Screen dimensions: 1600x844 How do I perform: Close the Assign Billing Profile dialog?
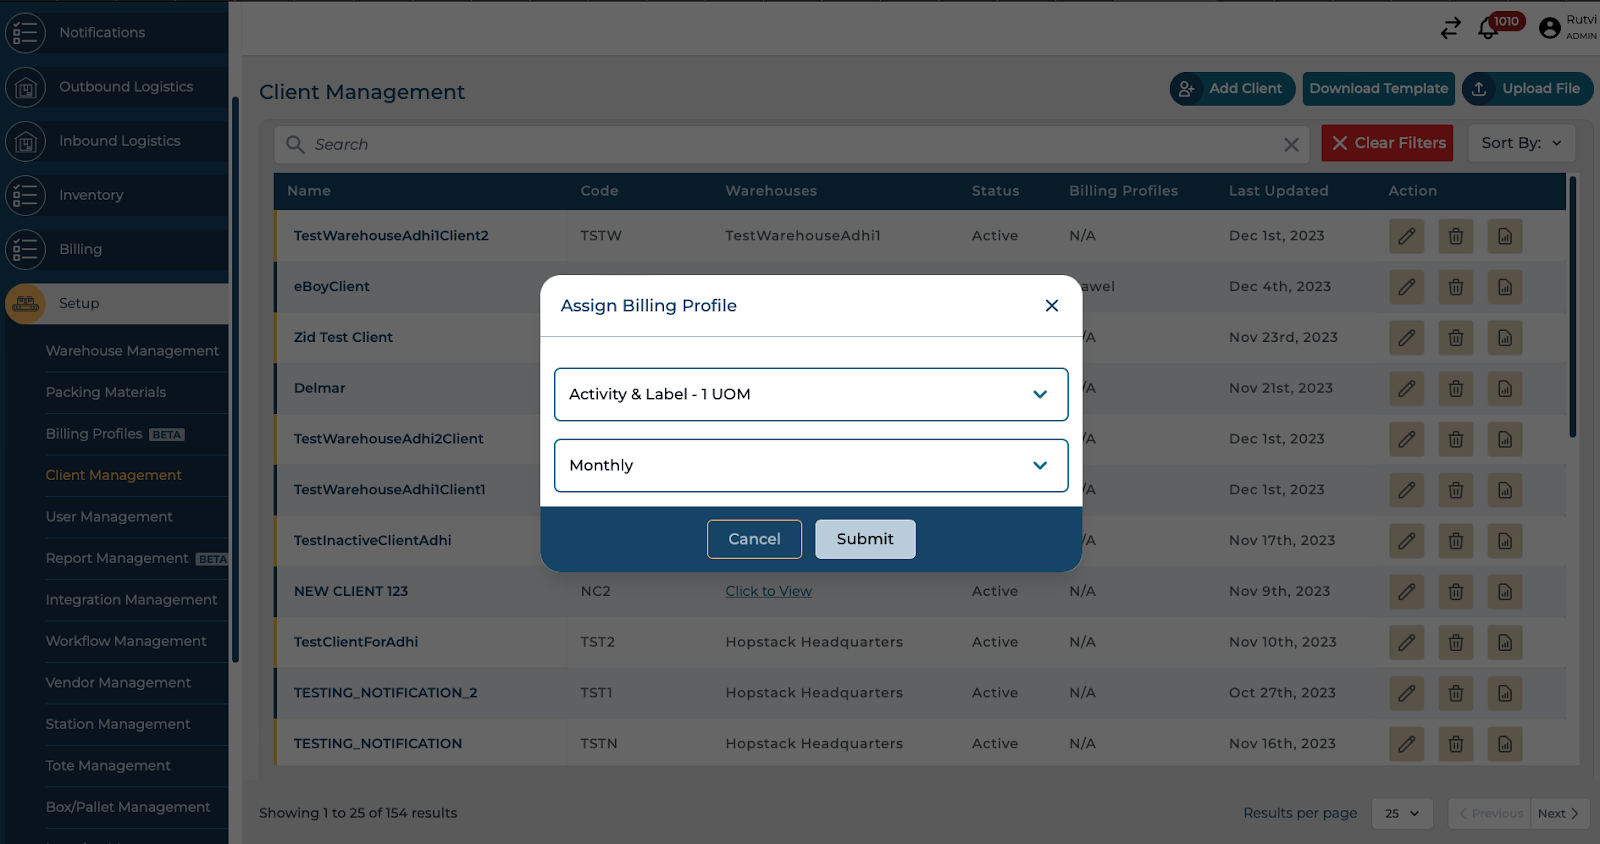click(x=1051, y=306)
